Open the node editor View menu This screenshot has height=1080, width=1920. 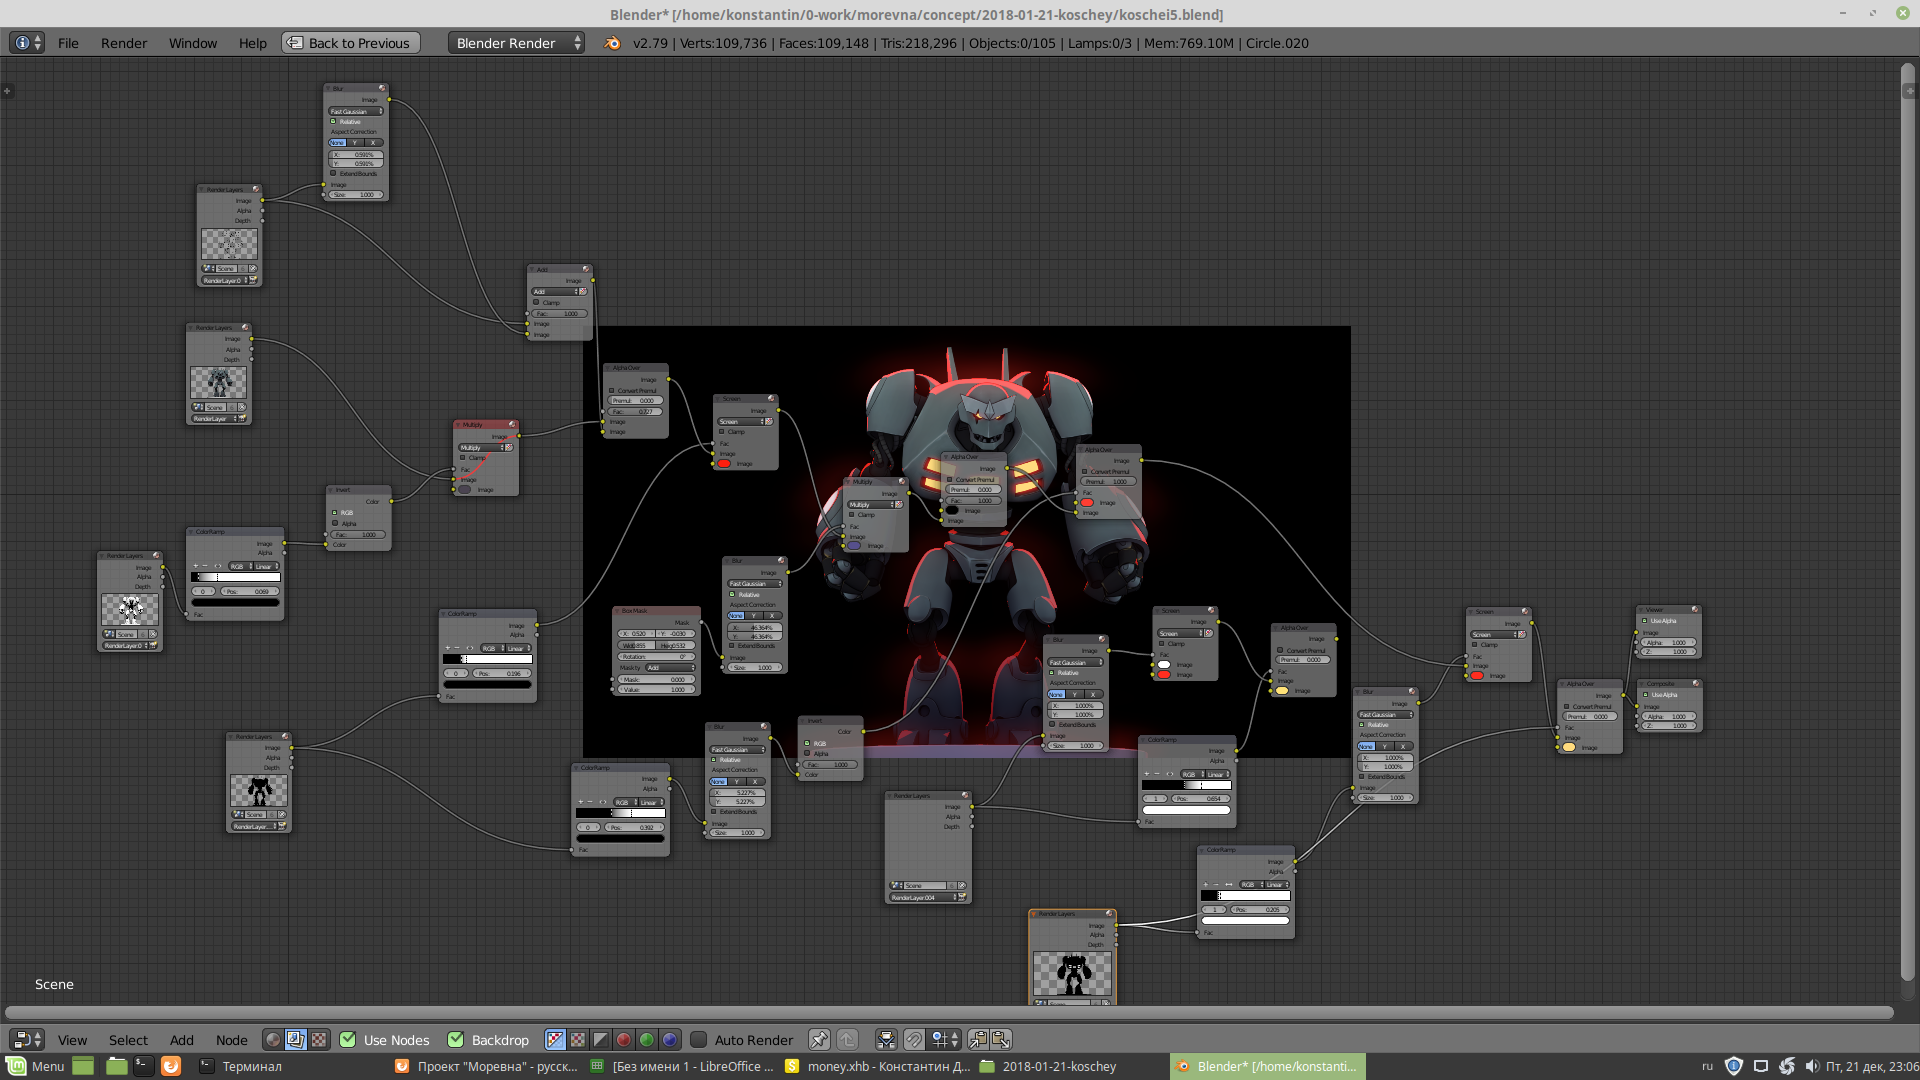[x=72, y=1040]
